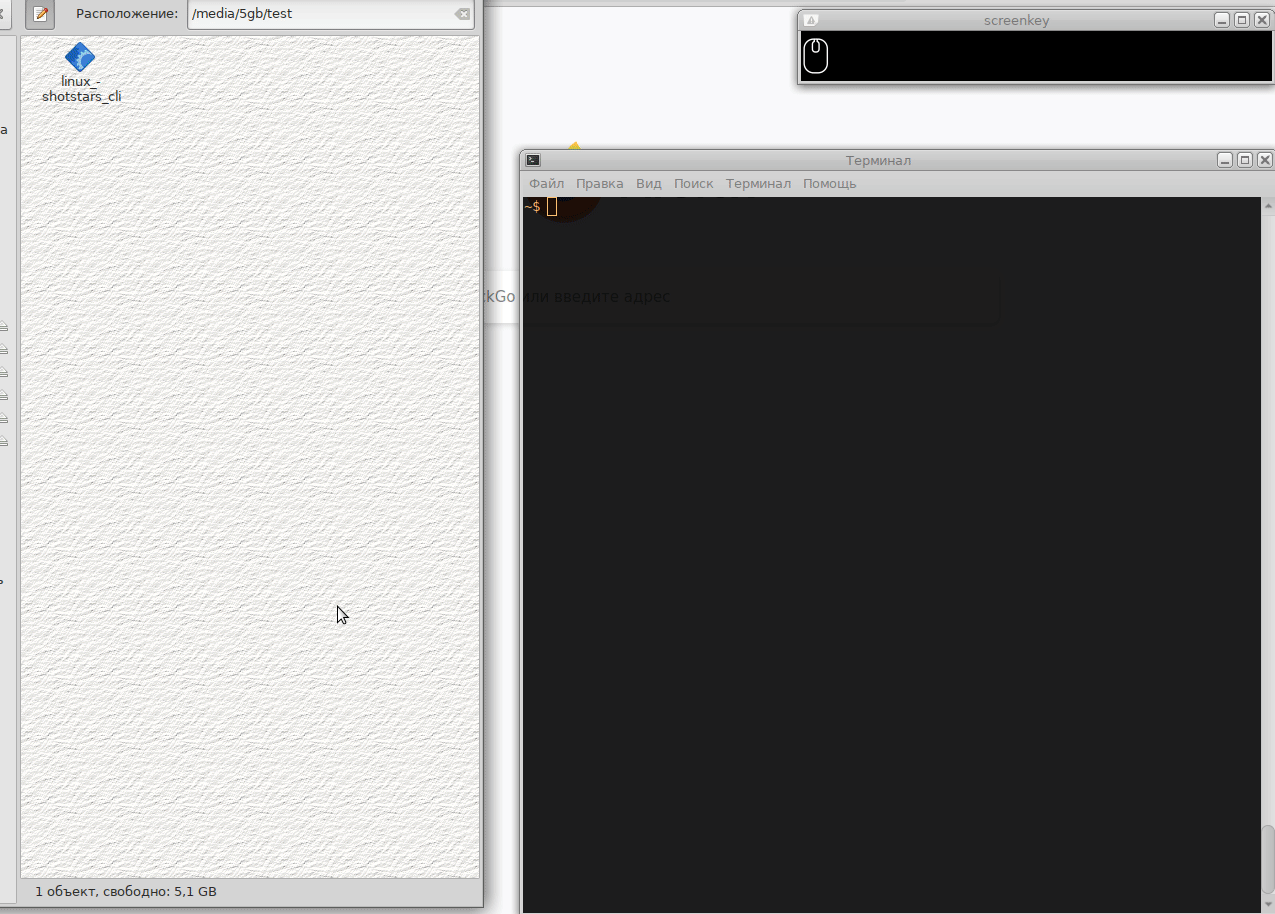Screen dimensions: 1275x914
Task: Open the Вид menu in the Terminal
Action: click(x=648, y=183)
